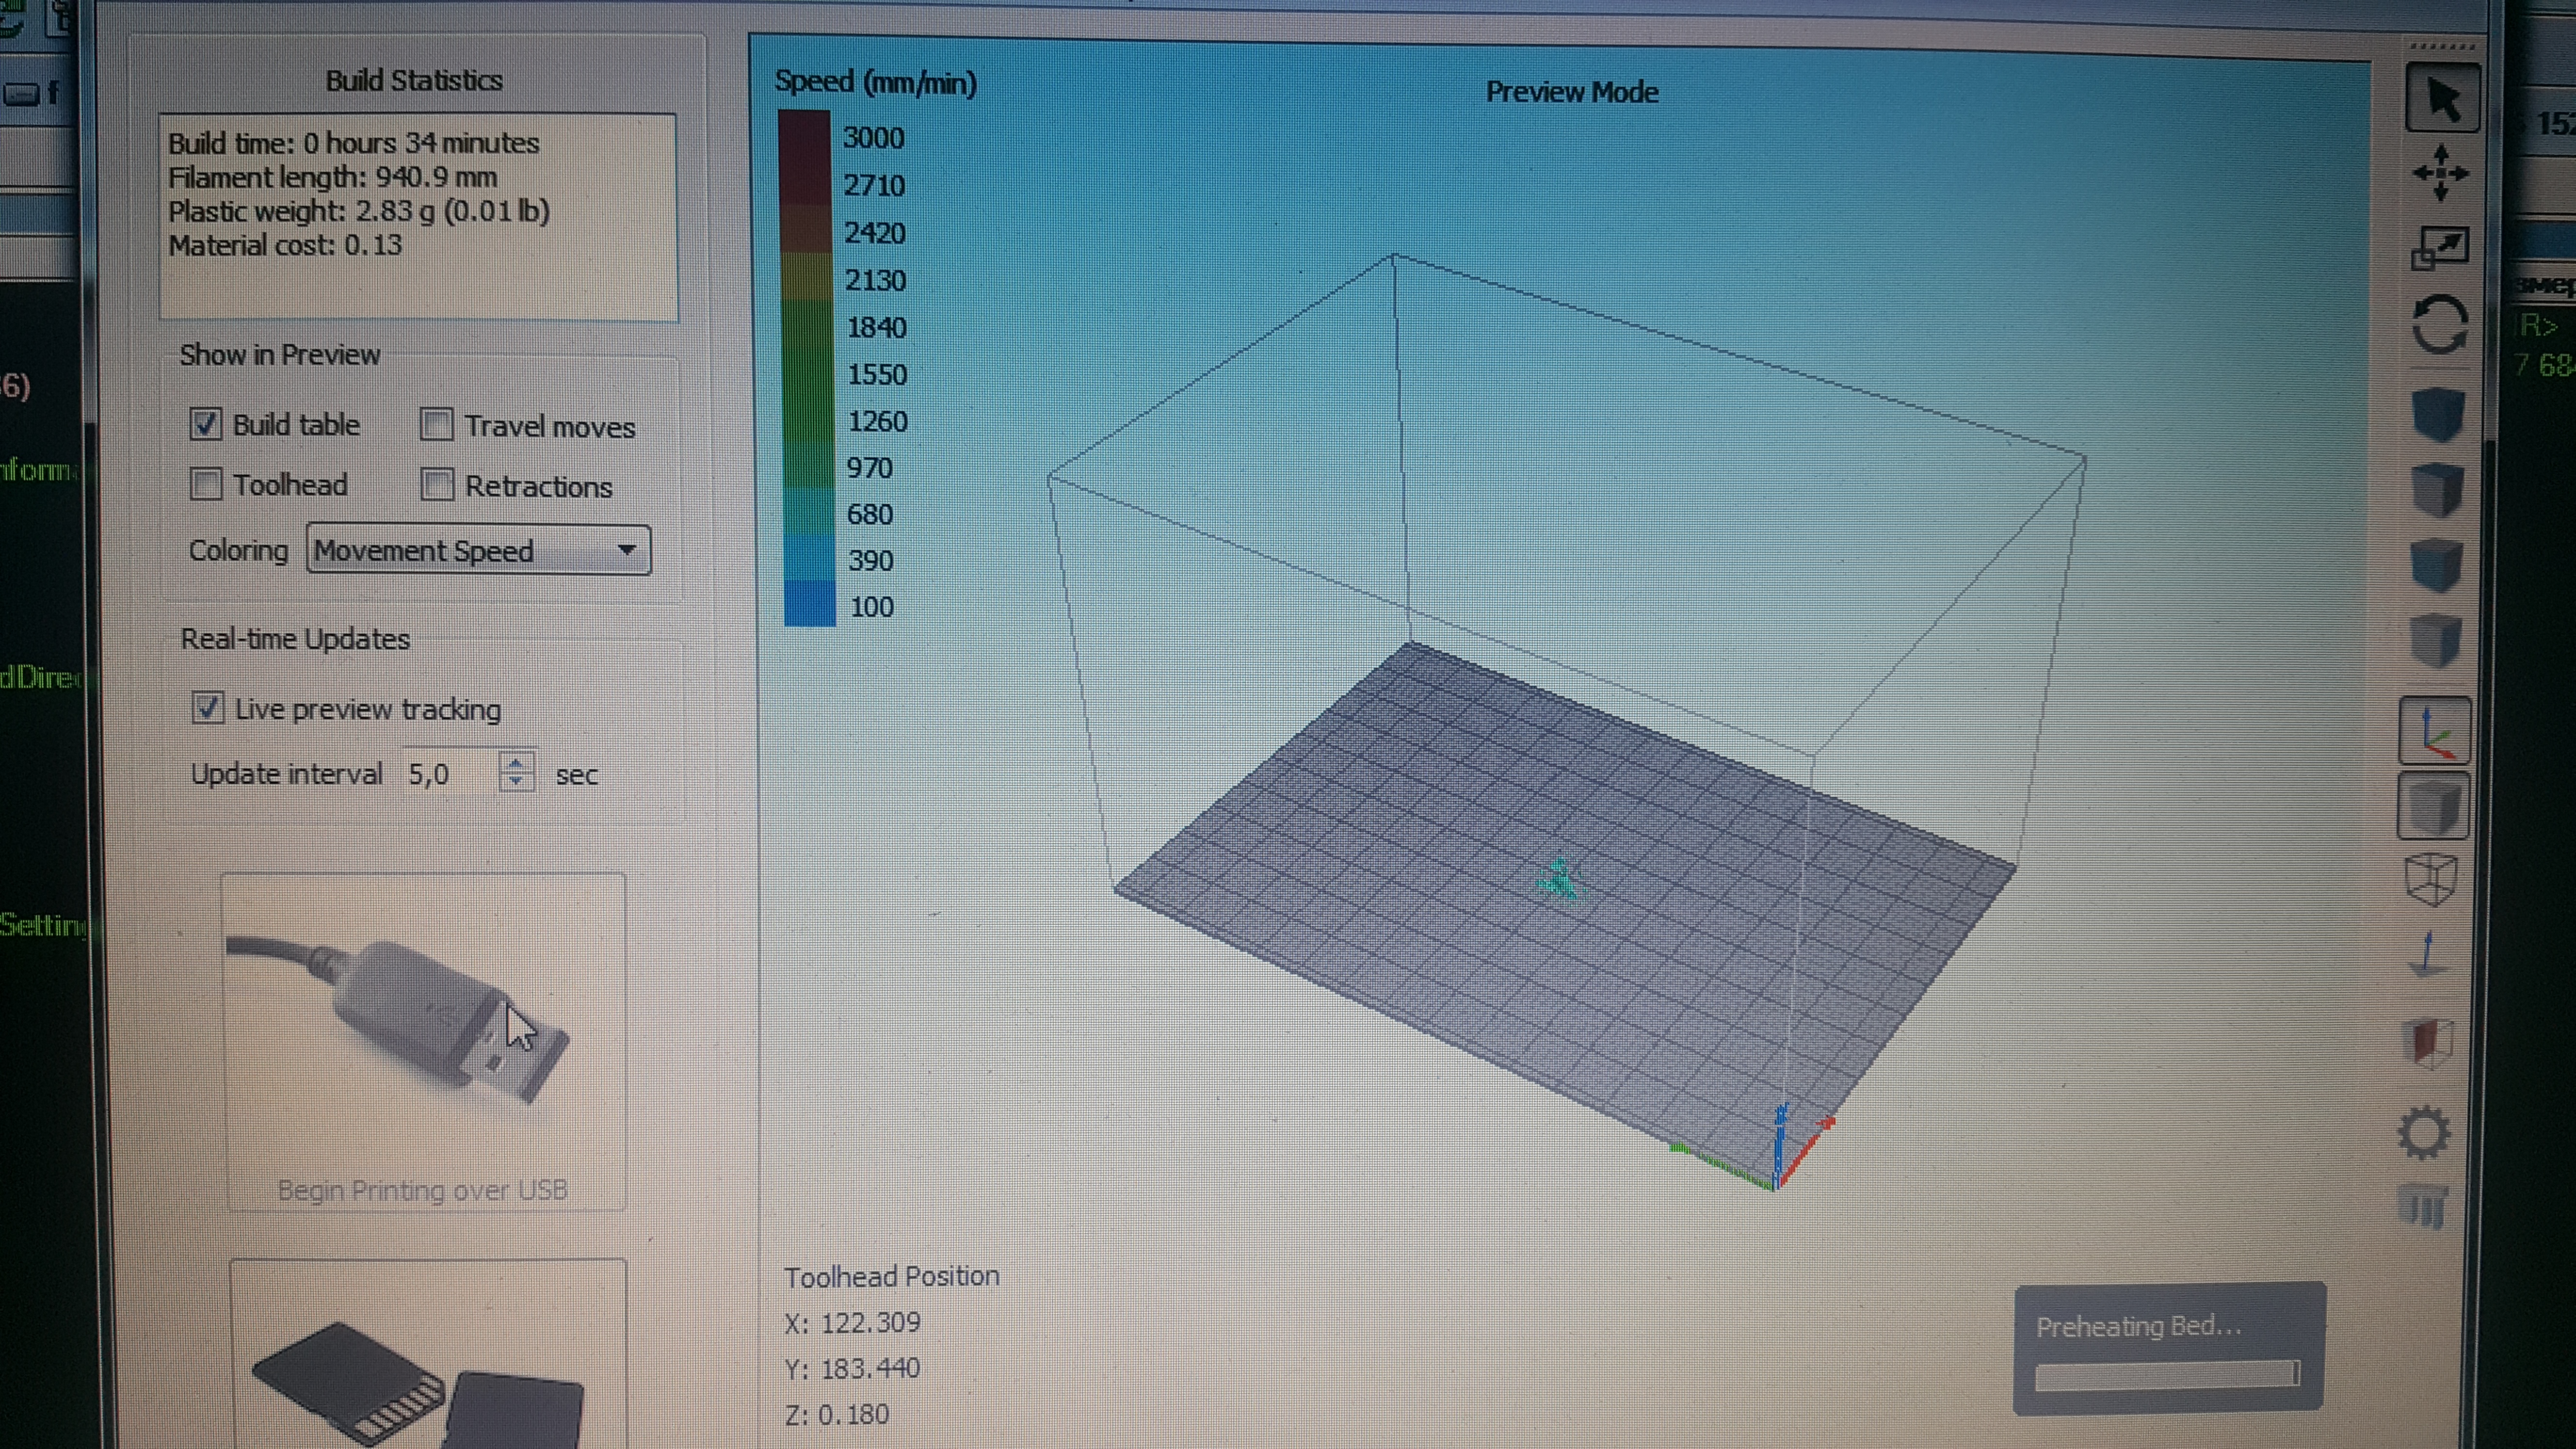This screenshot has width=2576, height=1449.
Task: Click the Speed (mm/min) legend heading
Action: pyautogui.click(x=876, y=82)
